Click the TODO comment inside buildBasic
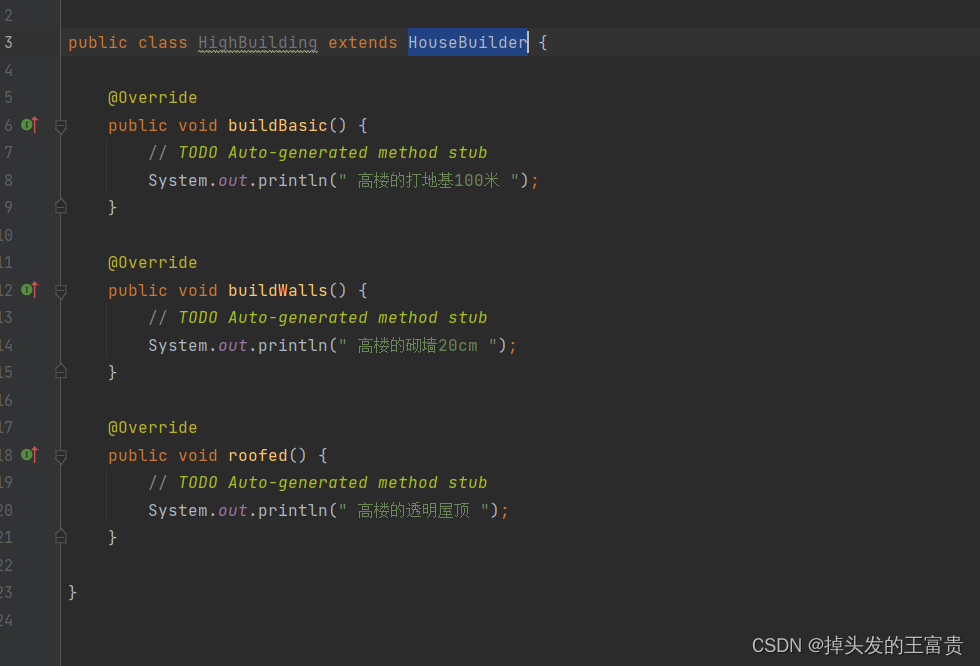Image resolution: width=980 pixels, height=666 pixels. pos(318,152)
